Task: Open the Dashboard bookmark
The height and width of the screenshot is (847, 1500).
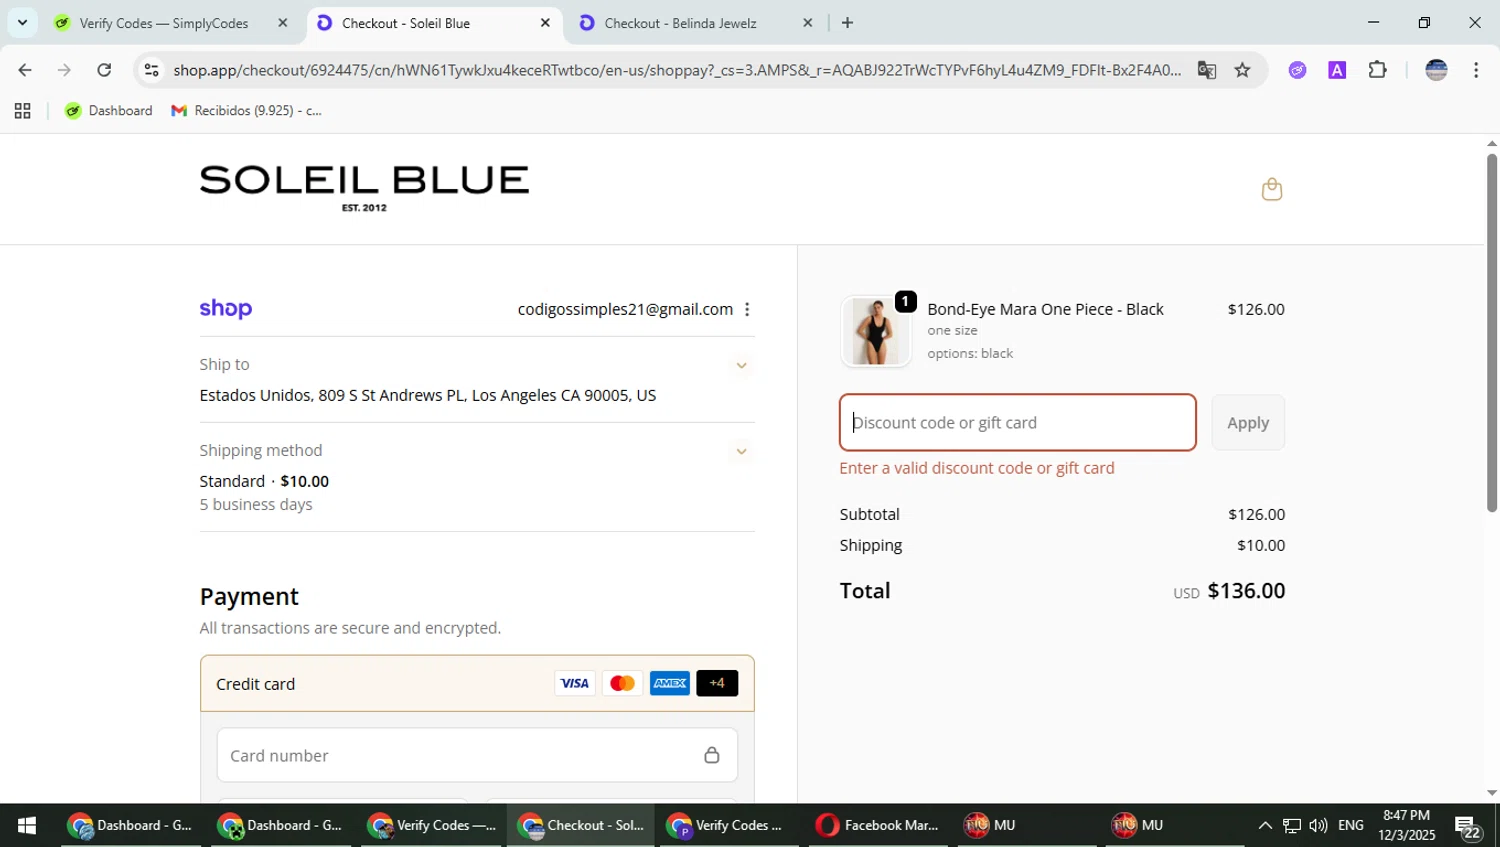Action: coord(109,111)
